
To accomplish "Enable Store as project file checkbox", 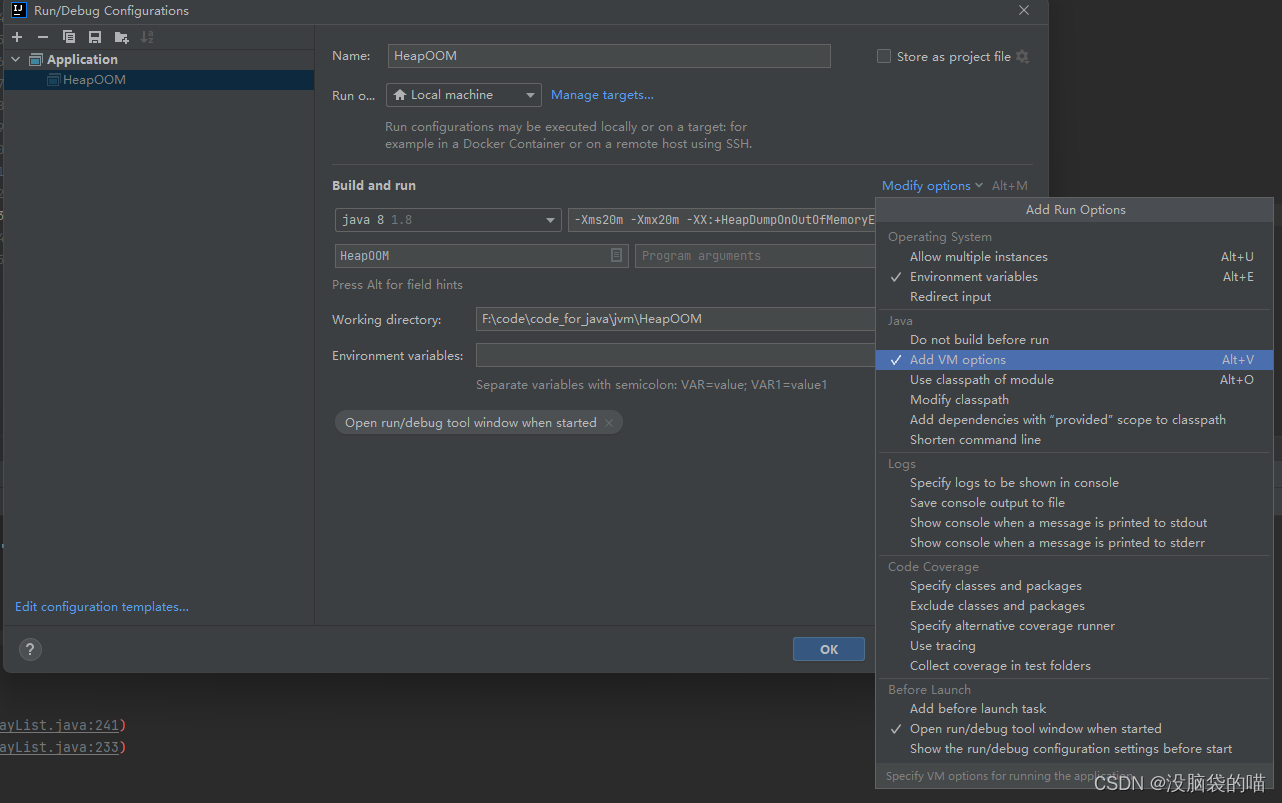I will [x=884, y=57].
